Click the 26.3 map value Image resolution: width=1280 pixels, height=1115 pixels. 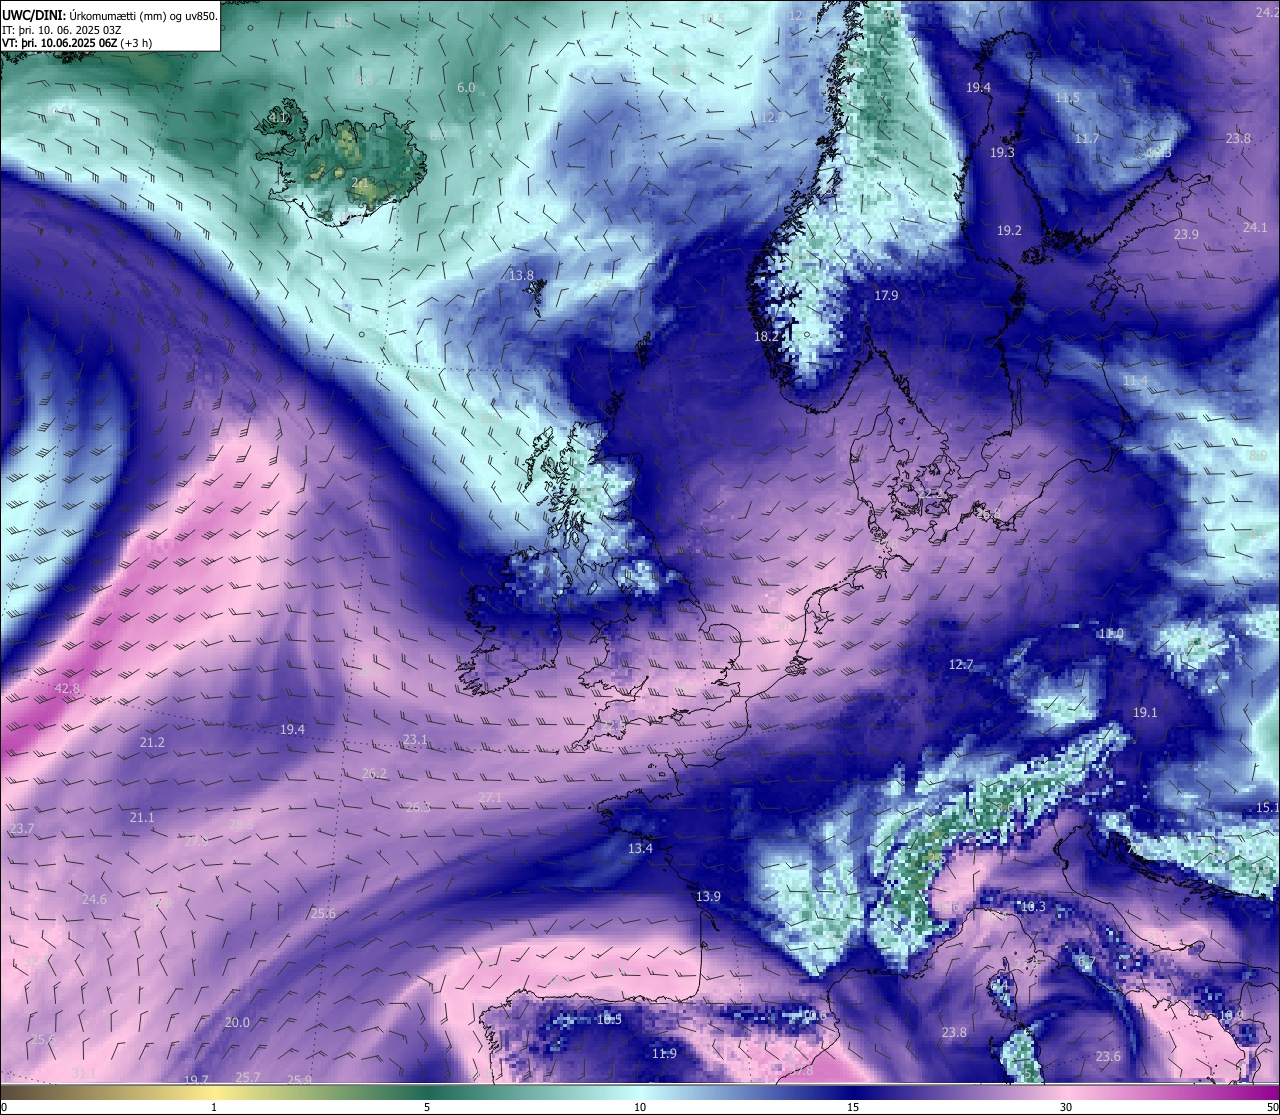[418, 807]
